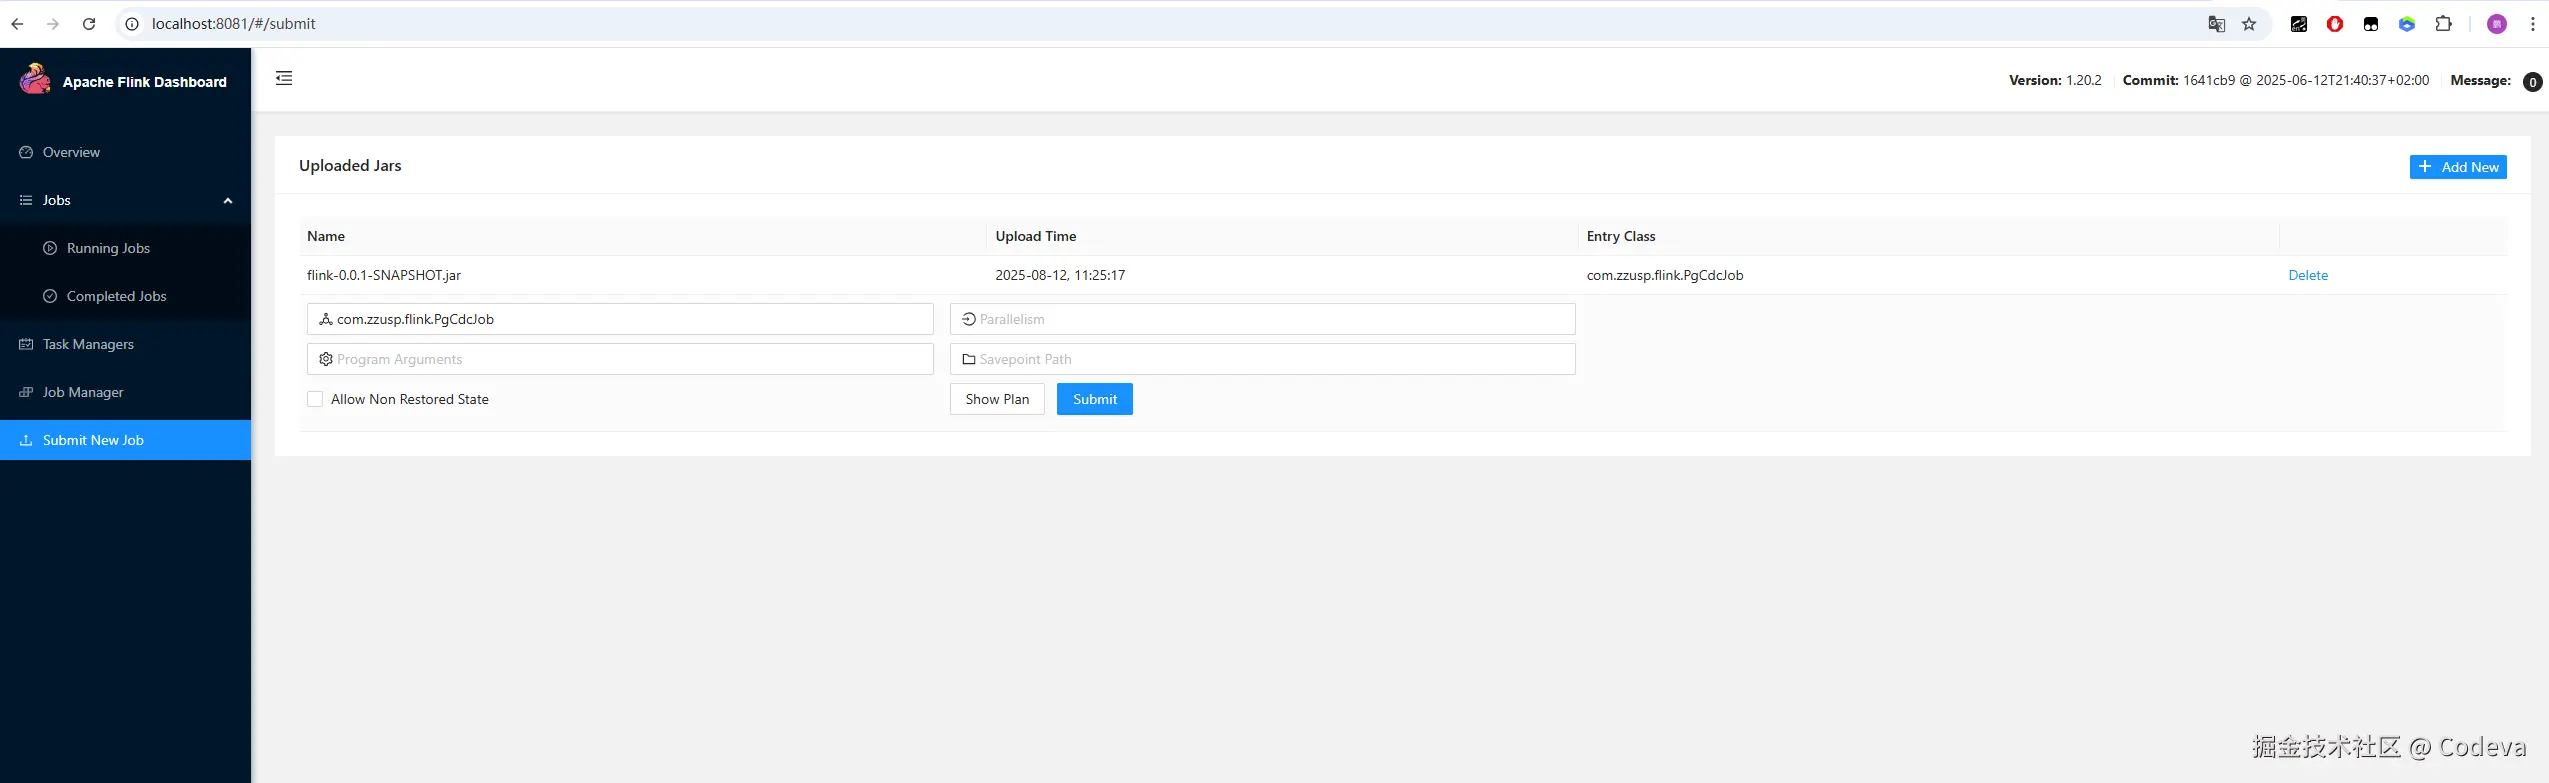Open the Chrome three-dot menu

pos(2532,24)
